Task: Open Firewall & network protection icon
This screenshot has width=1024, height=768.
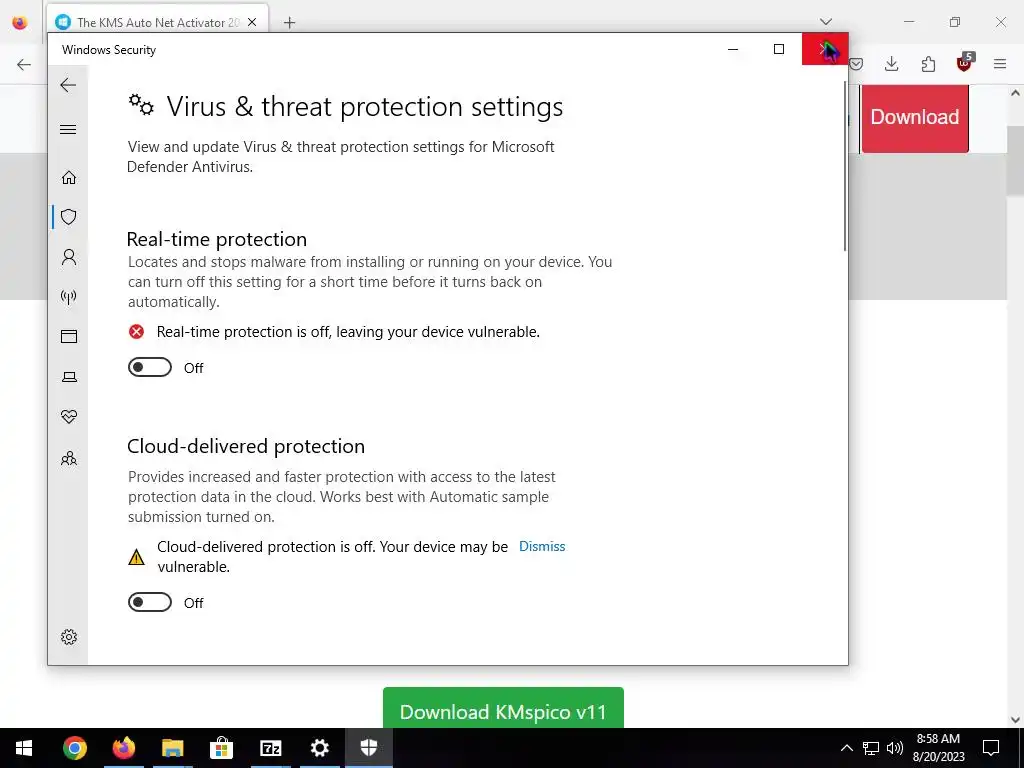Action: click(69, 297)
